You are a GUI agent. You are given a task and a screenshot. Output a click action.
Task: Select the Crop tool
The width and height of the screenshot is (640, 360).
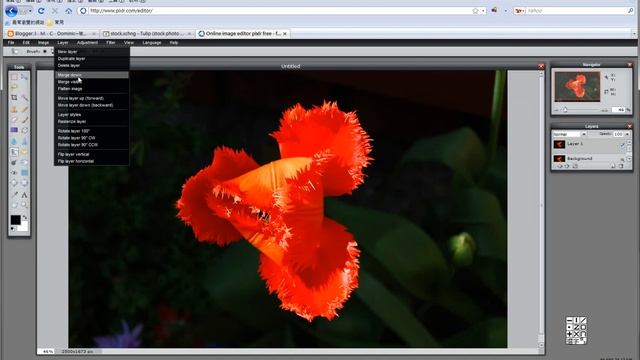[14, 98]
